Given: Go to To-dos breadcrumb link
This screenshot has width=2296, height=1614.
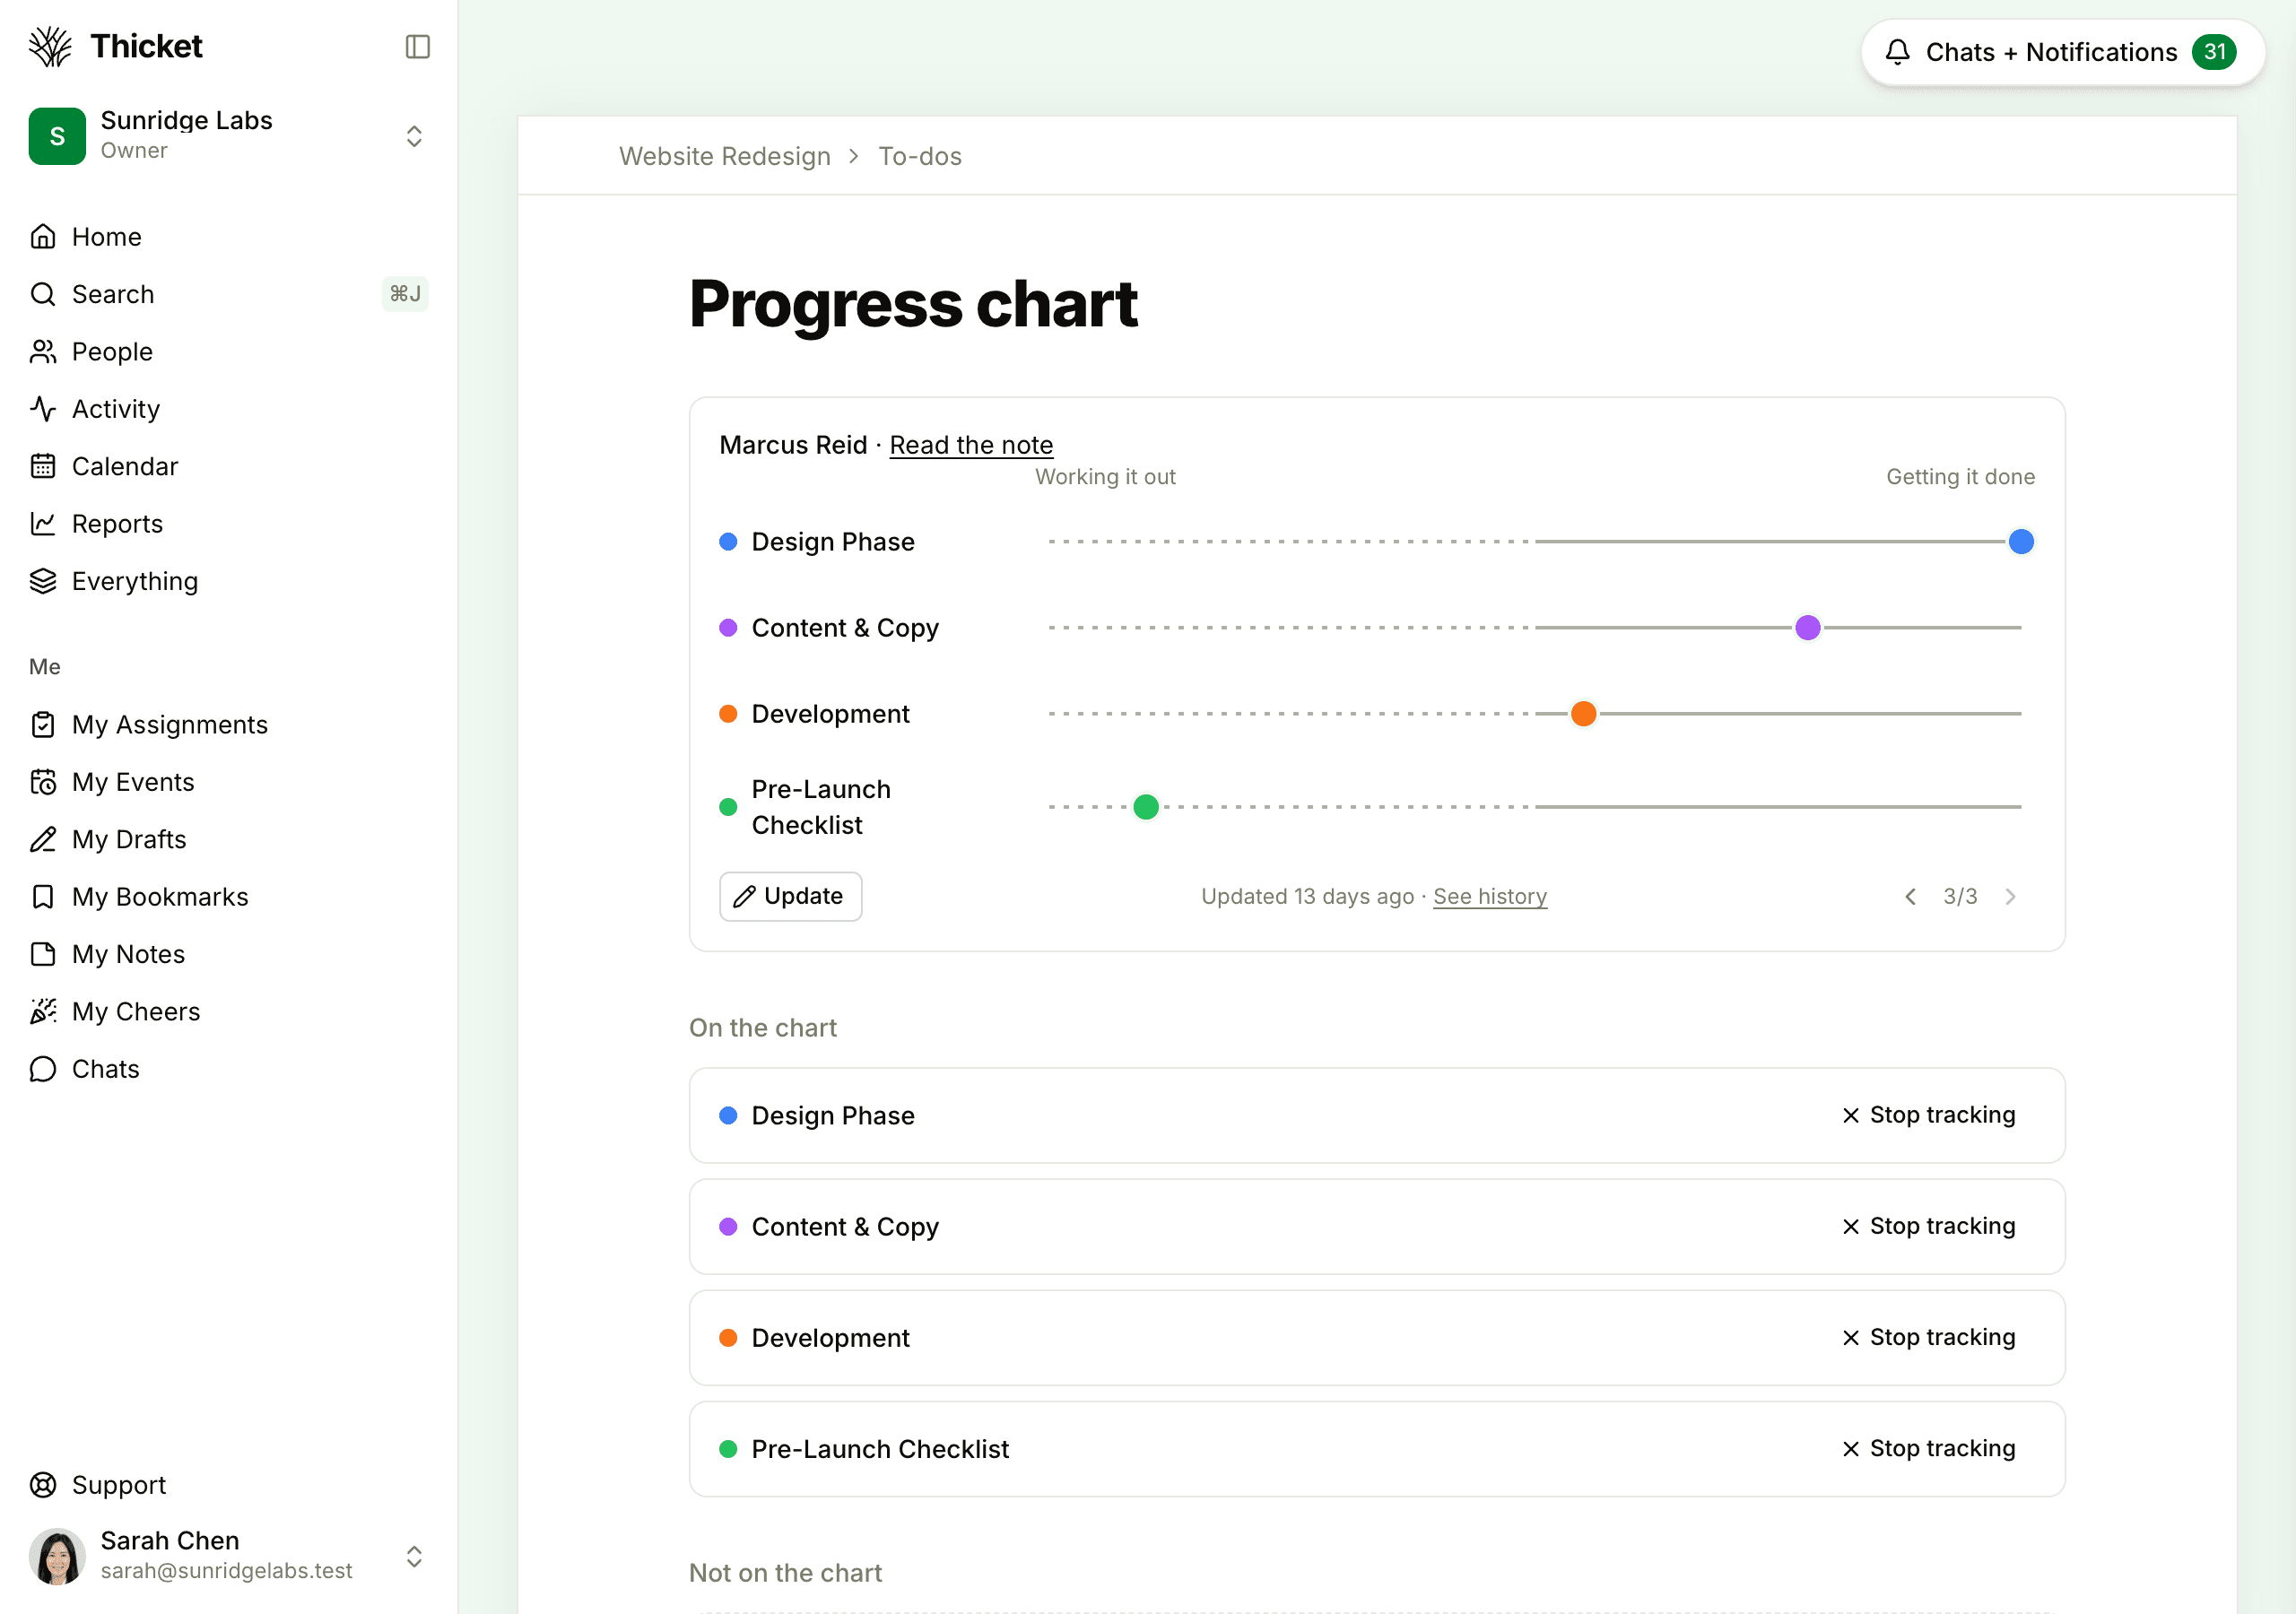Looking at the screenshot, I should pyautogui.click(x=920, y=156).
